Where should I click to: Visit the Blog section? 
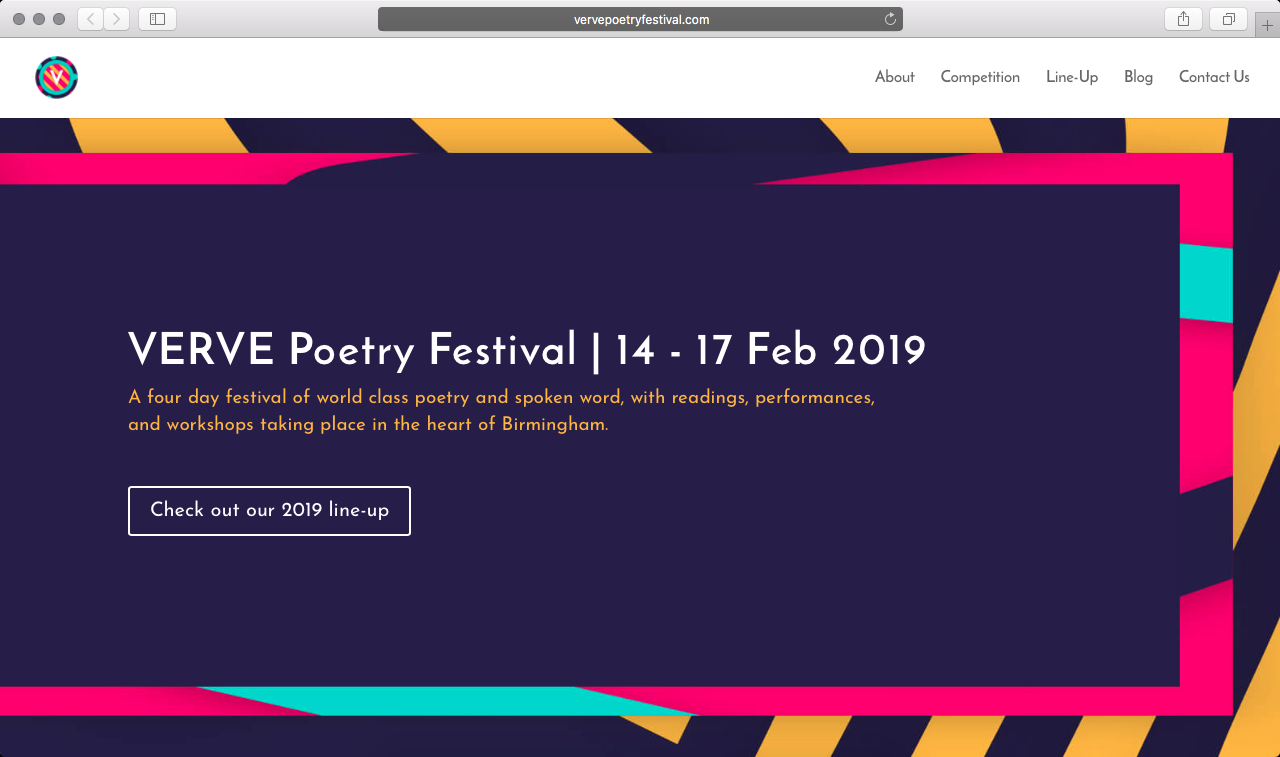1138,77
